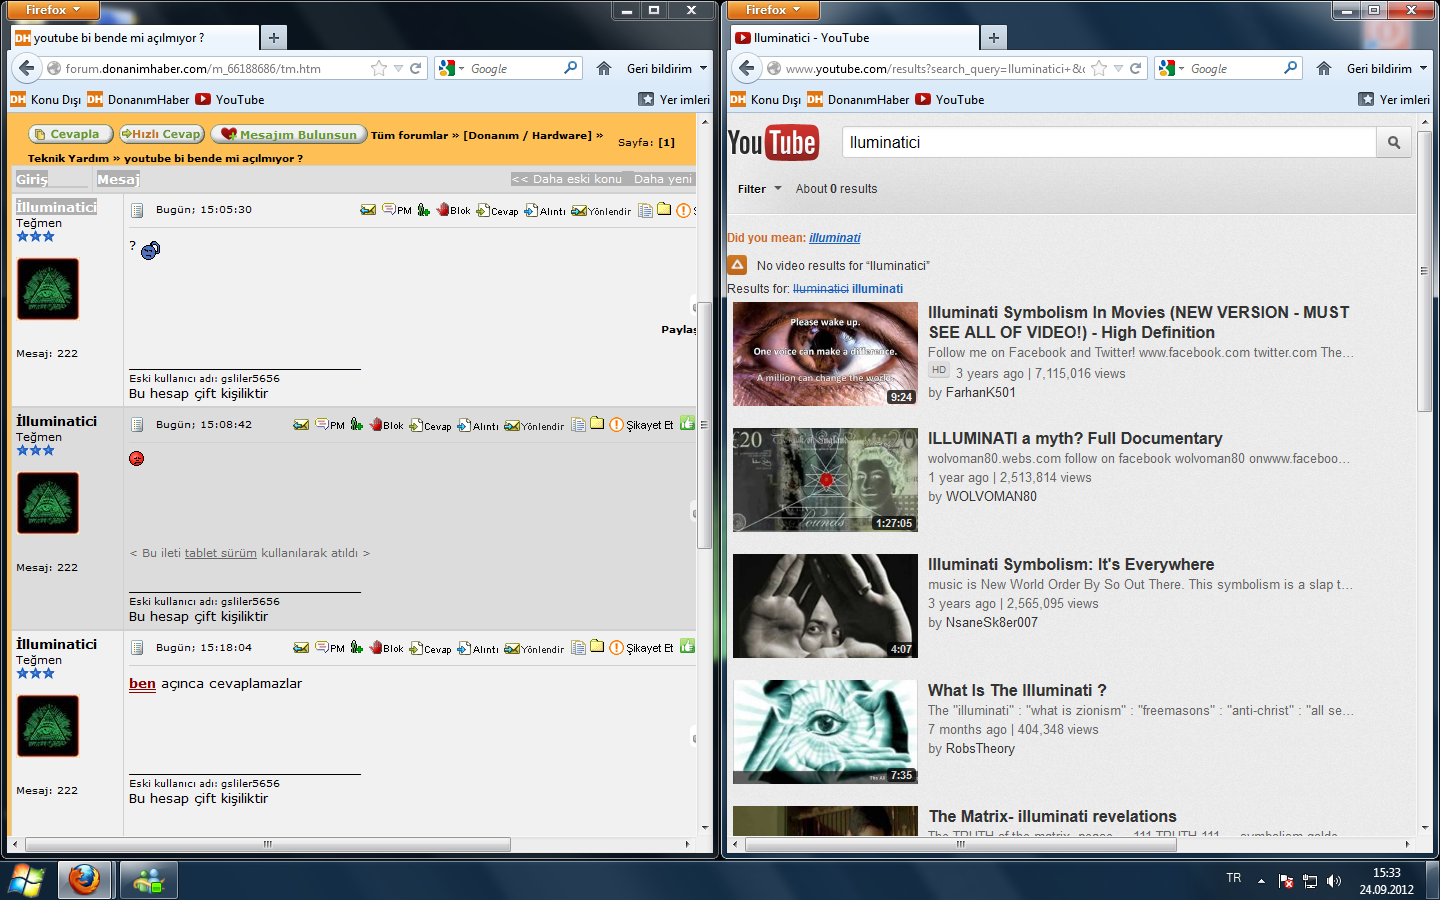Image resolution: width=1440 pixels, height=900 pixels.
Task: Open a new tab in the YouTube window
Action: tap(993, 38)
